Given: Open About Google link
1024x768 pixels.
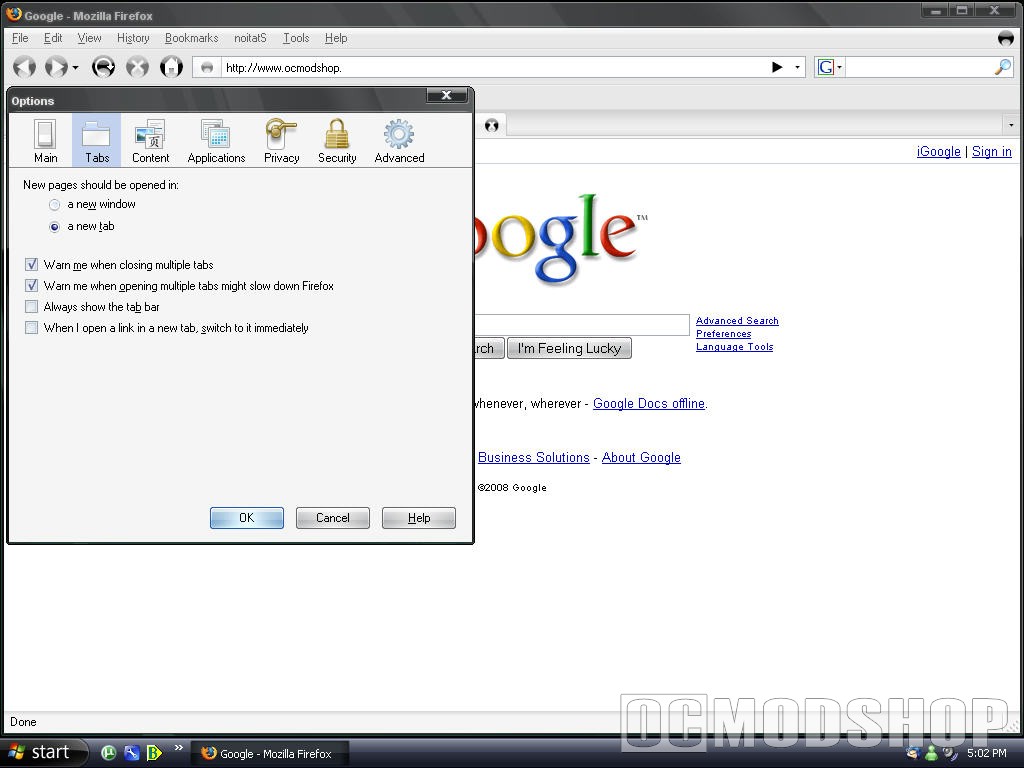Looking at the screenshot, I should [641, 457].
